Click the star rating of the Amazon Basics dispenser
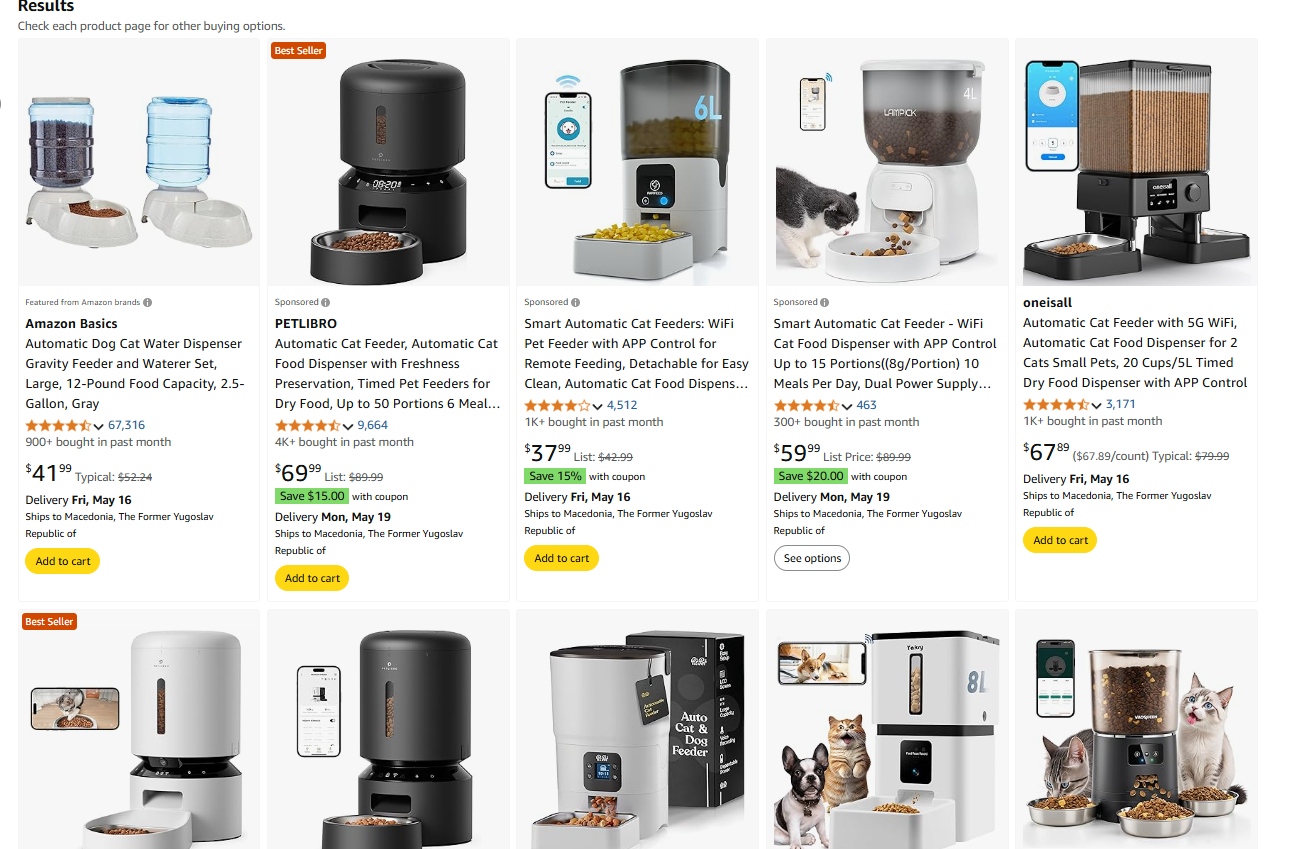The height and width of the screenshot is (849, 1300). 58,425
